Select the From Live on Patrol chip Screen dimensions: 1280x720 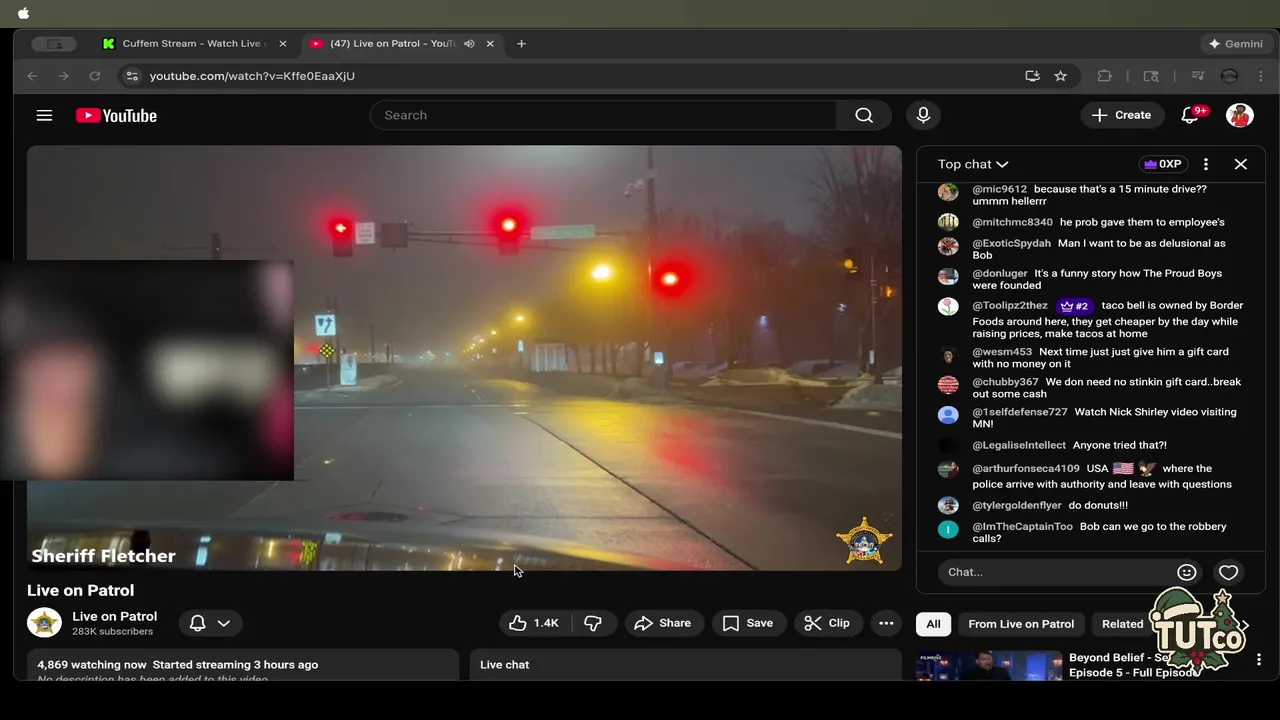(1021, 624)
